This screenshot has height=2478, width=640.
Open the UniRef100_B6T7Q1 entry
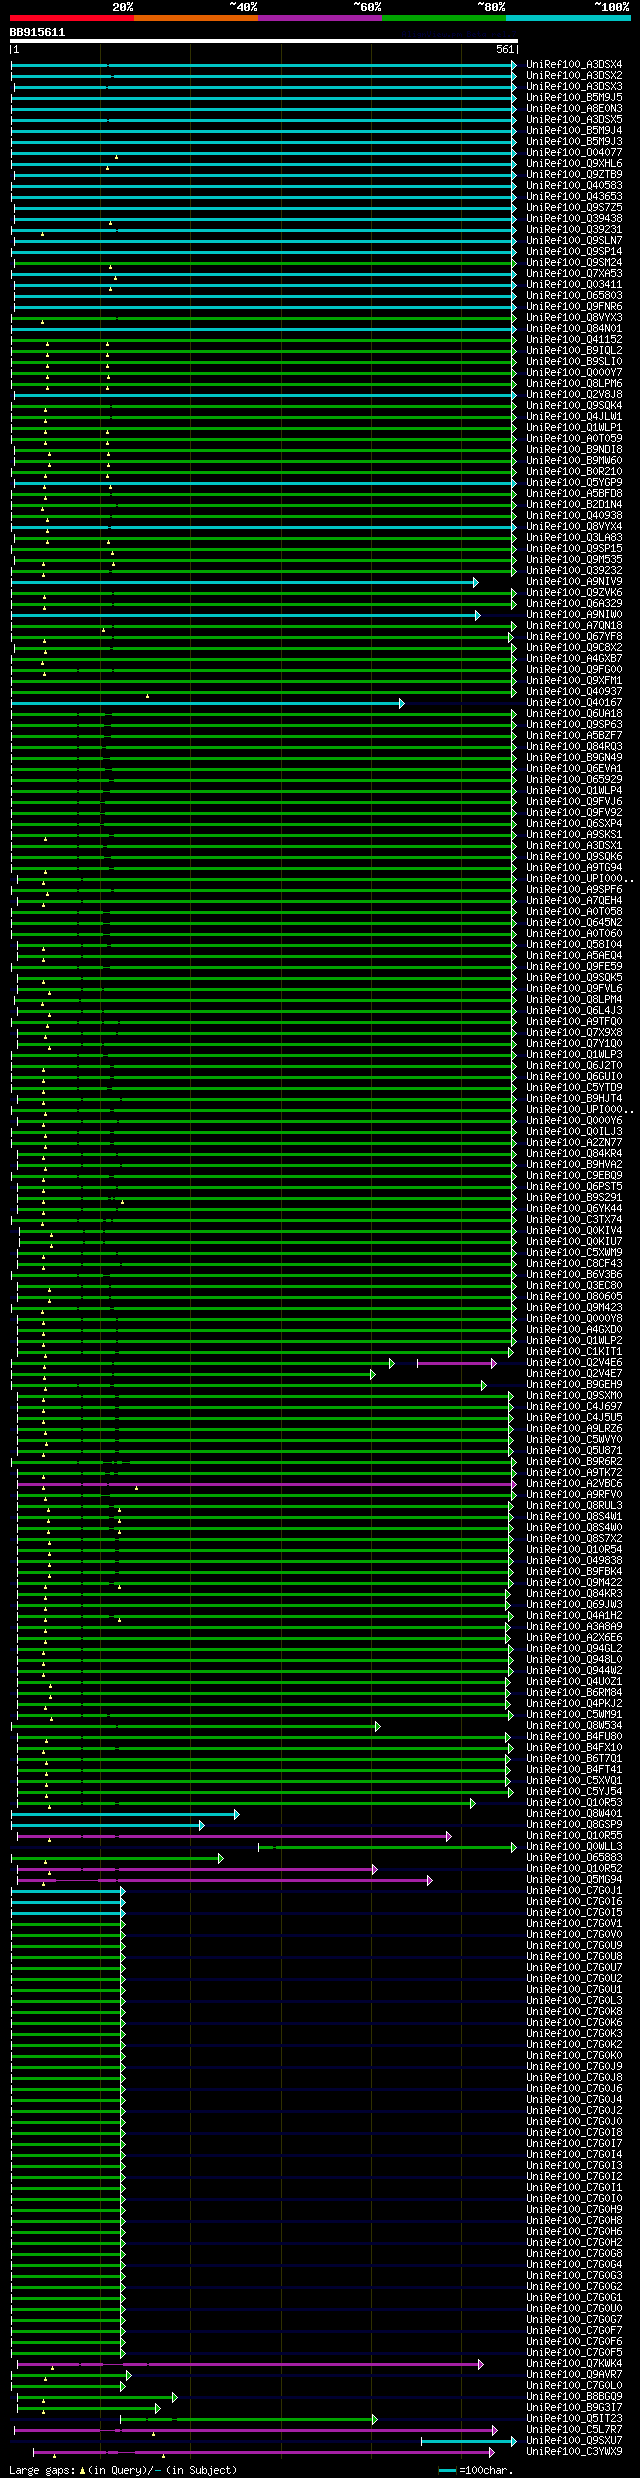574,1758
